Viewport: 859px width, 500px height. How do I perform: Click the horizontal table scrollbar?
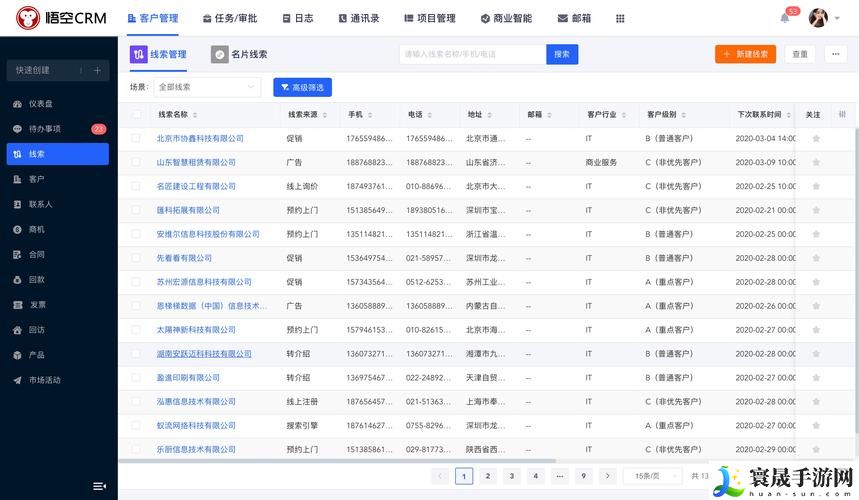tap(337, 461)
